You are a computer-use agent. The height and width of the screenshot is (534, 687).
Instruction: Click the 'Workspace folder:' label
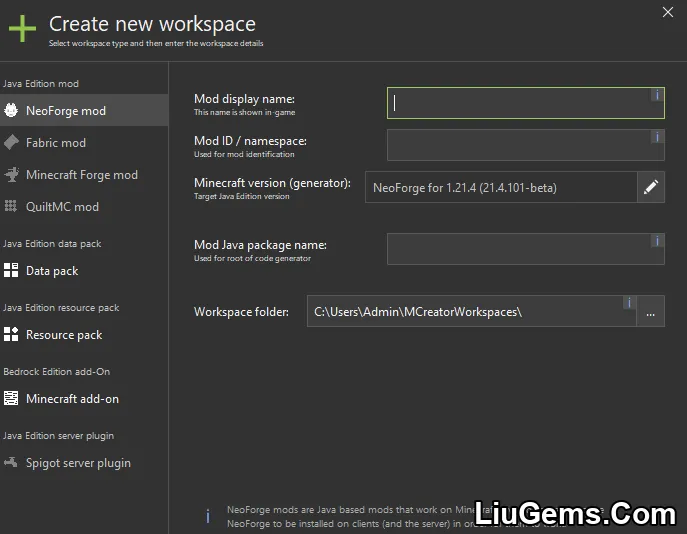click(241, 312)
